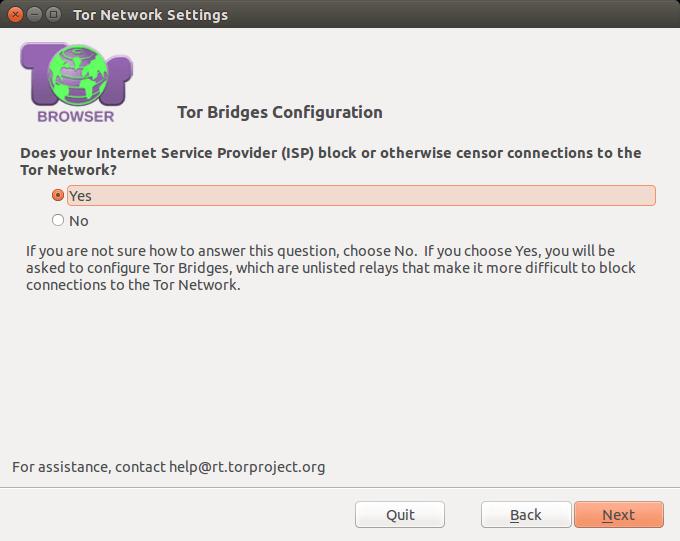Click the Tor Bridges Configuration heading
680x541 pixels.
pos(280,112)
